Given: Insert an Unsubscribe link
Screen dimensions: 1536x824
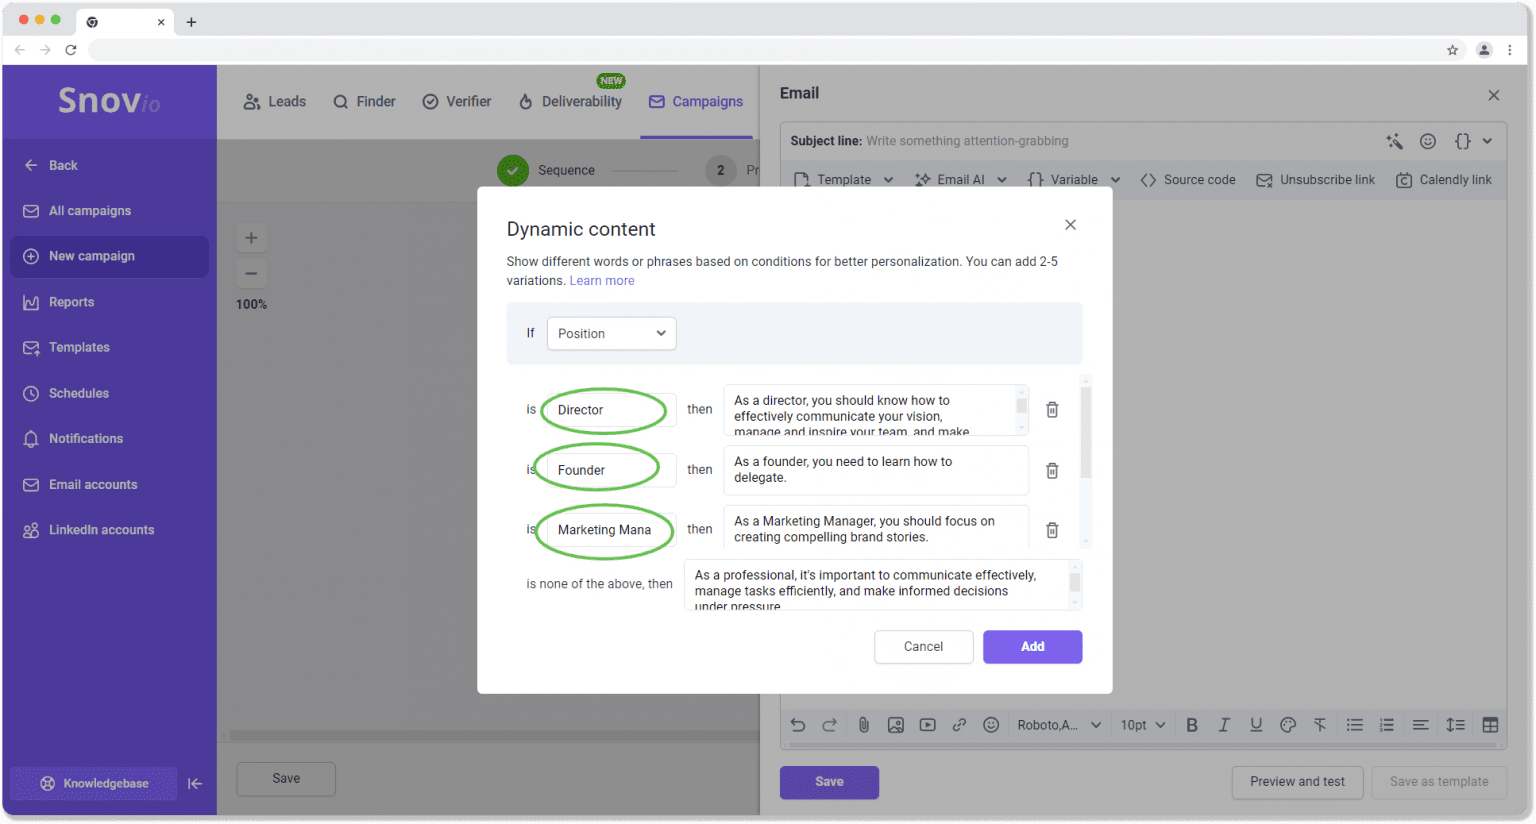Looking at the screenshot, I should (1316, 179).
